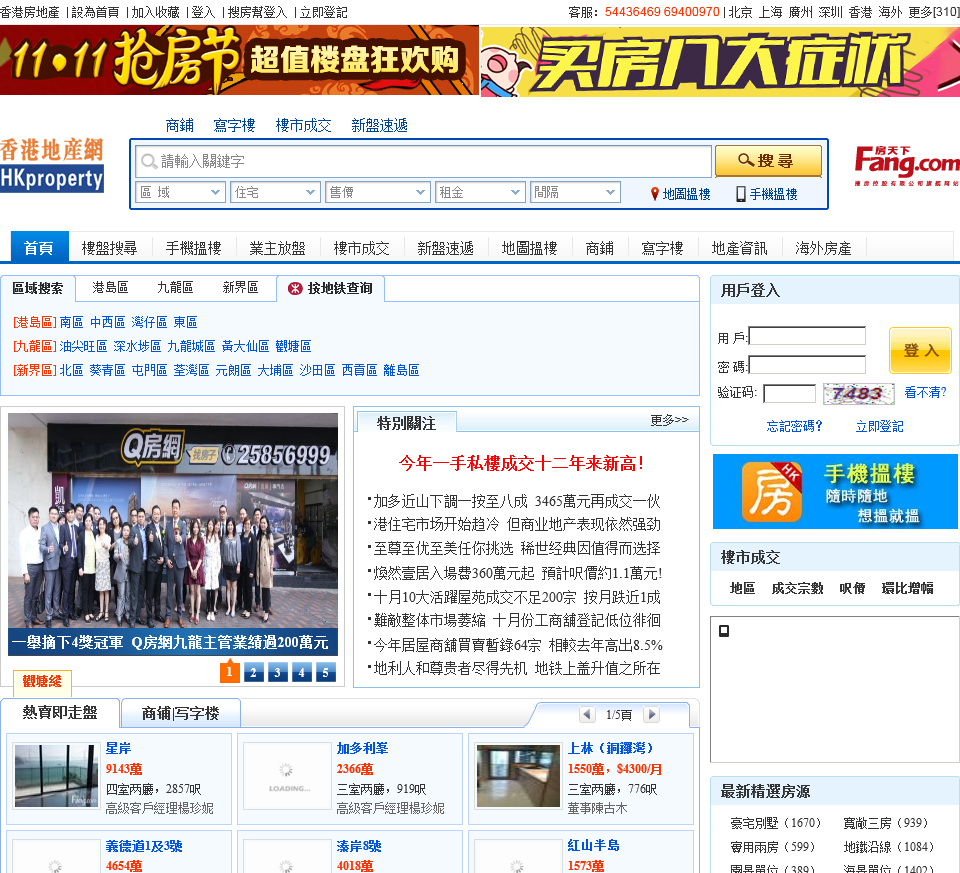Click 設為首頁 in top bar
This screenshot has width=960, height=873.
(96, 12)
